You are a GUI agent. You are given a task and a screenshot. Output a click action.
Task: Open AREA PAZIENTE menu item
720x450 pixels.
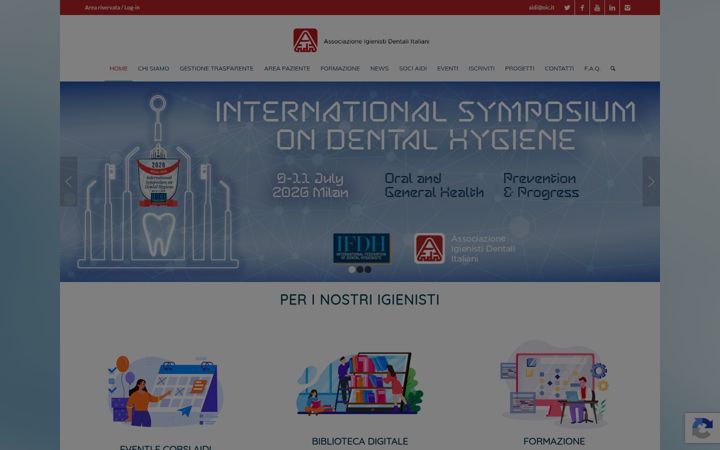(x=287, y=68)
